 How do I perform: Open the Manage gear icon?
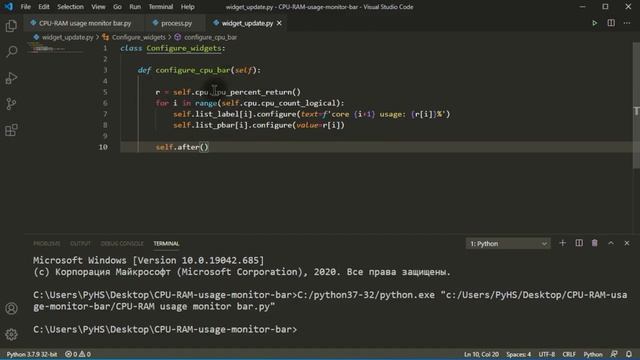11,334
